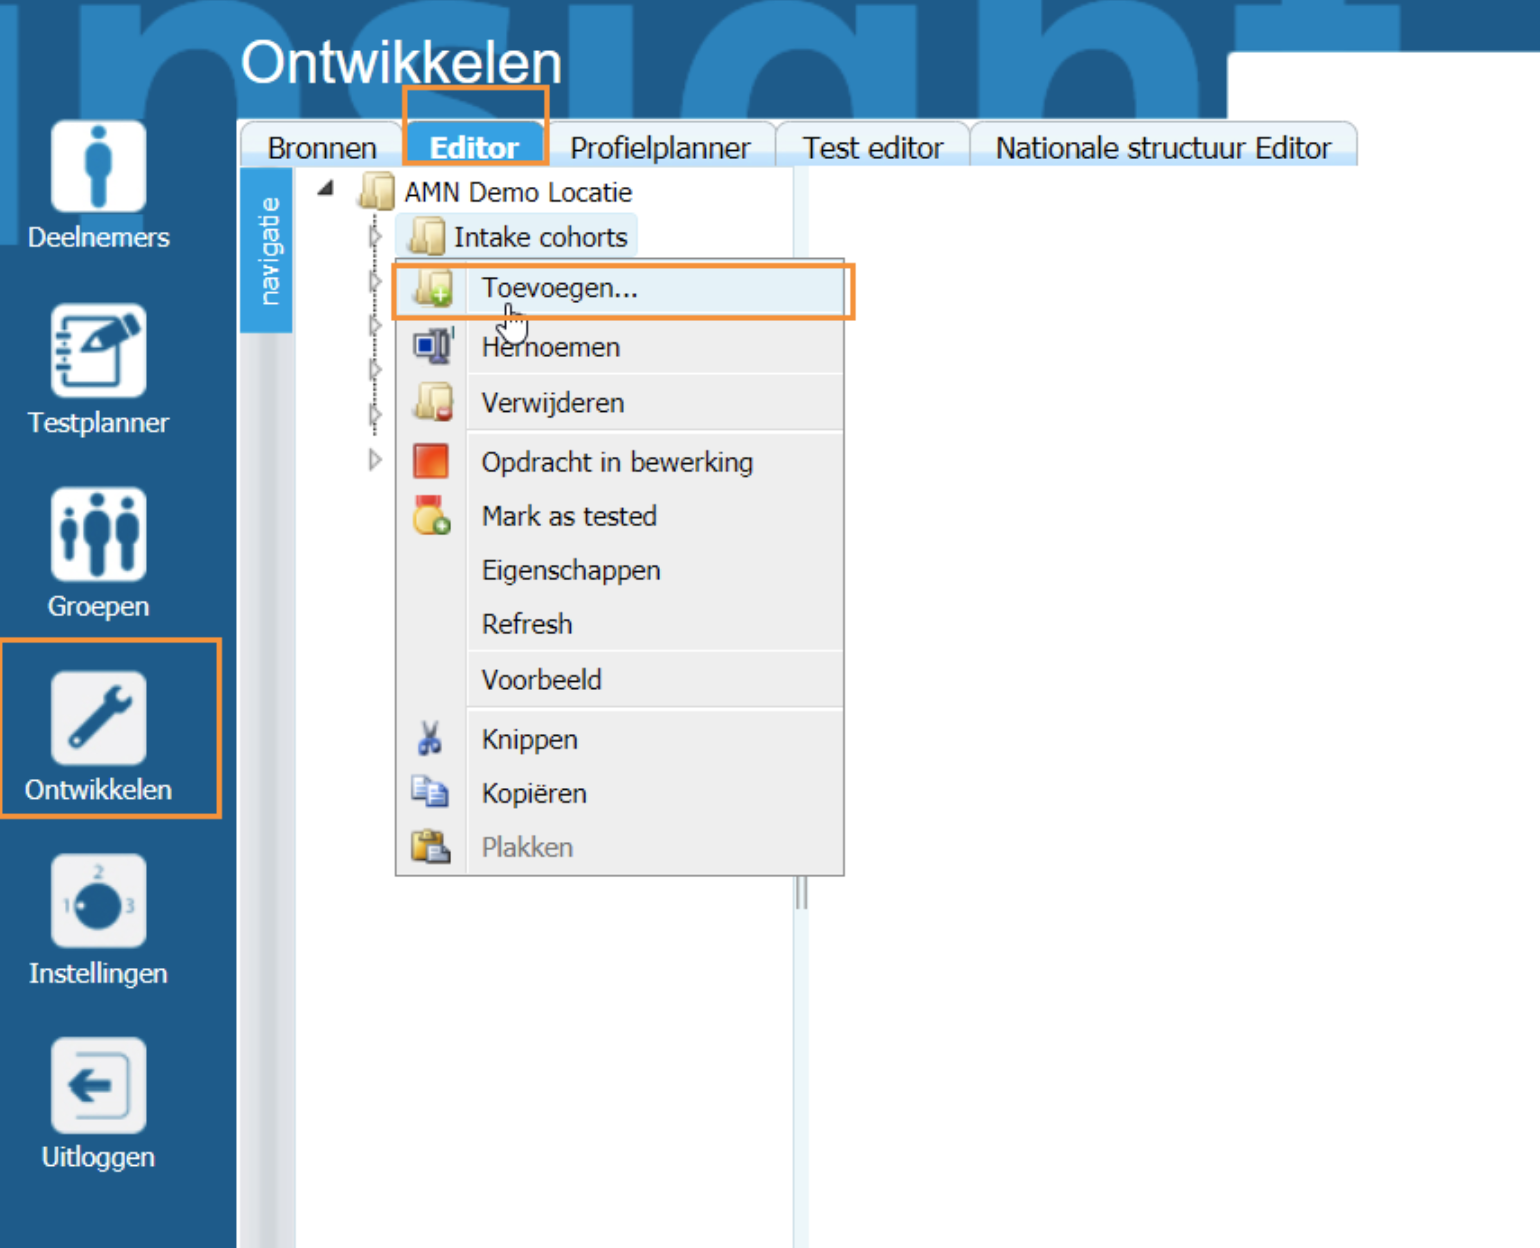This screenshot has height=1248, width=1540.
Task: Click the Groepen people icon
Action: [98, 534]
